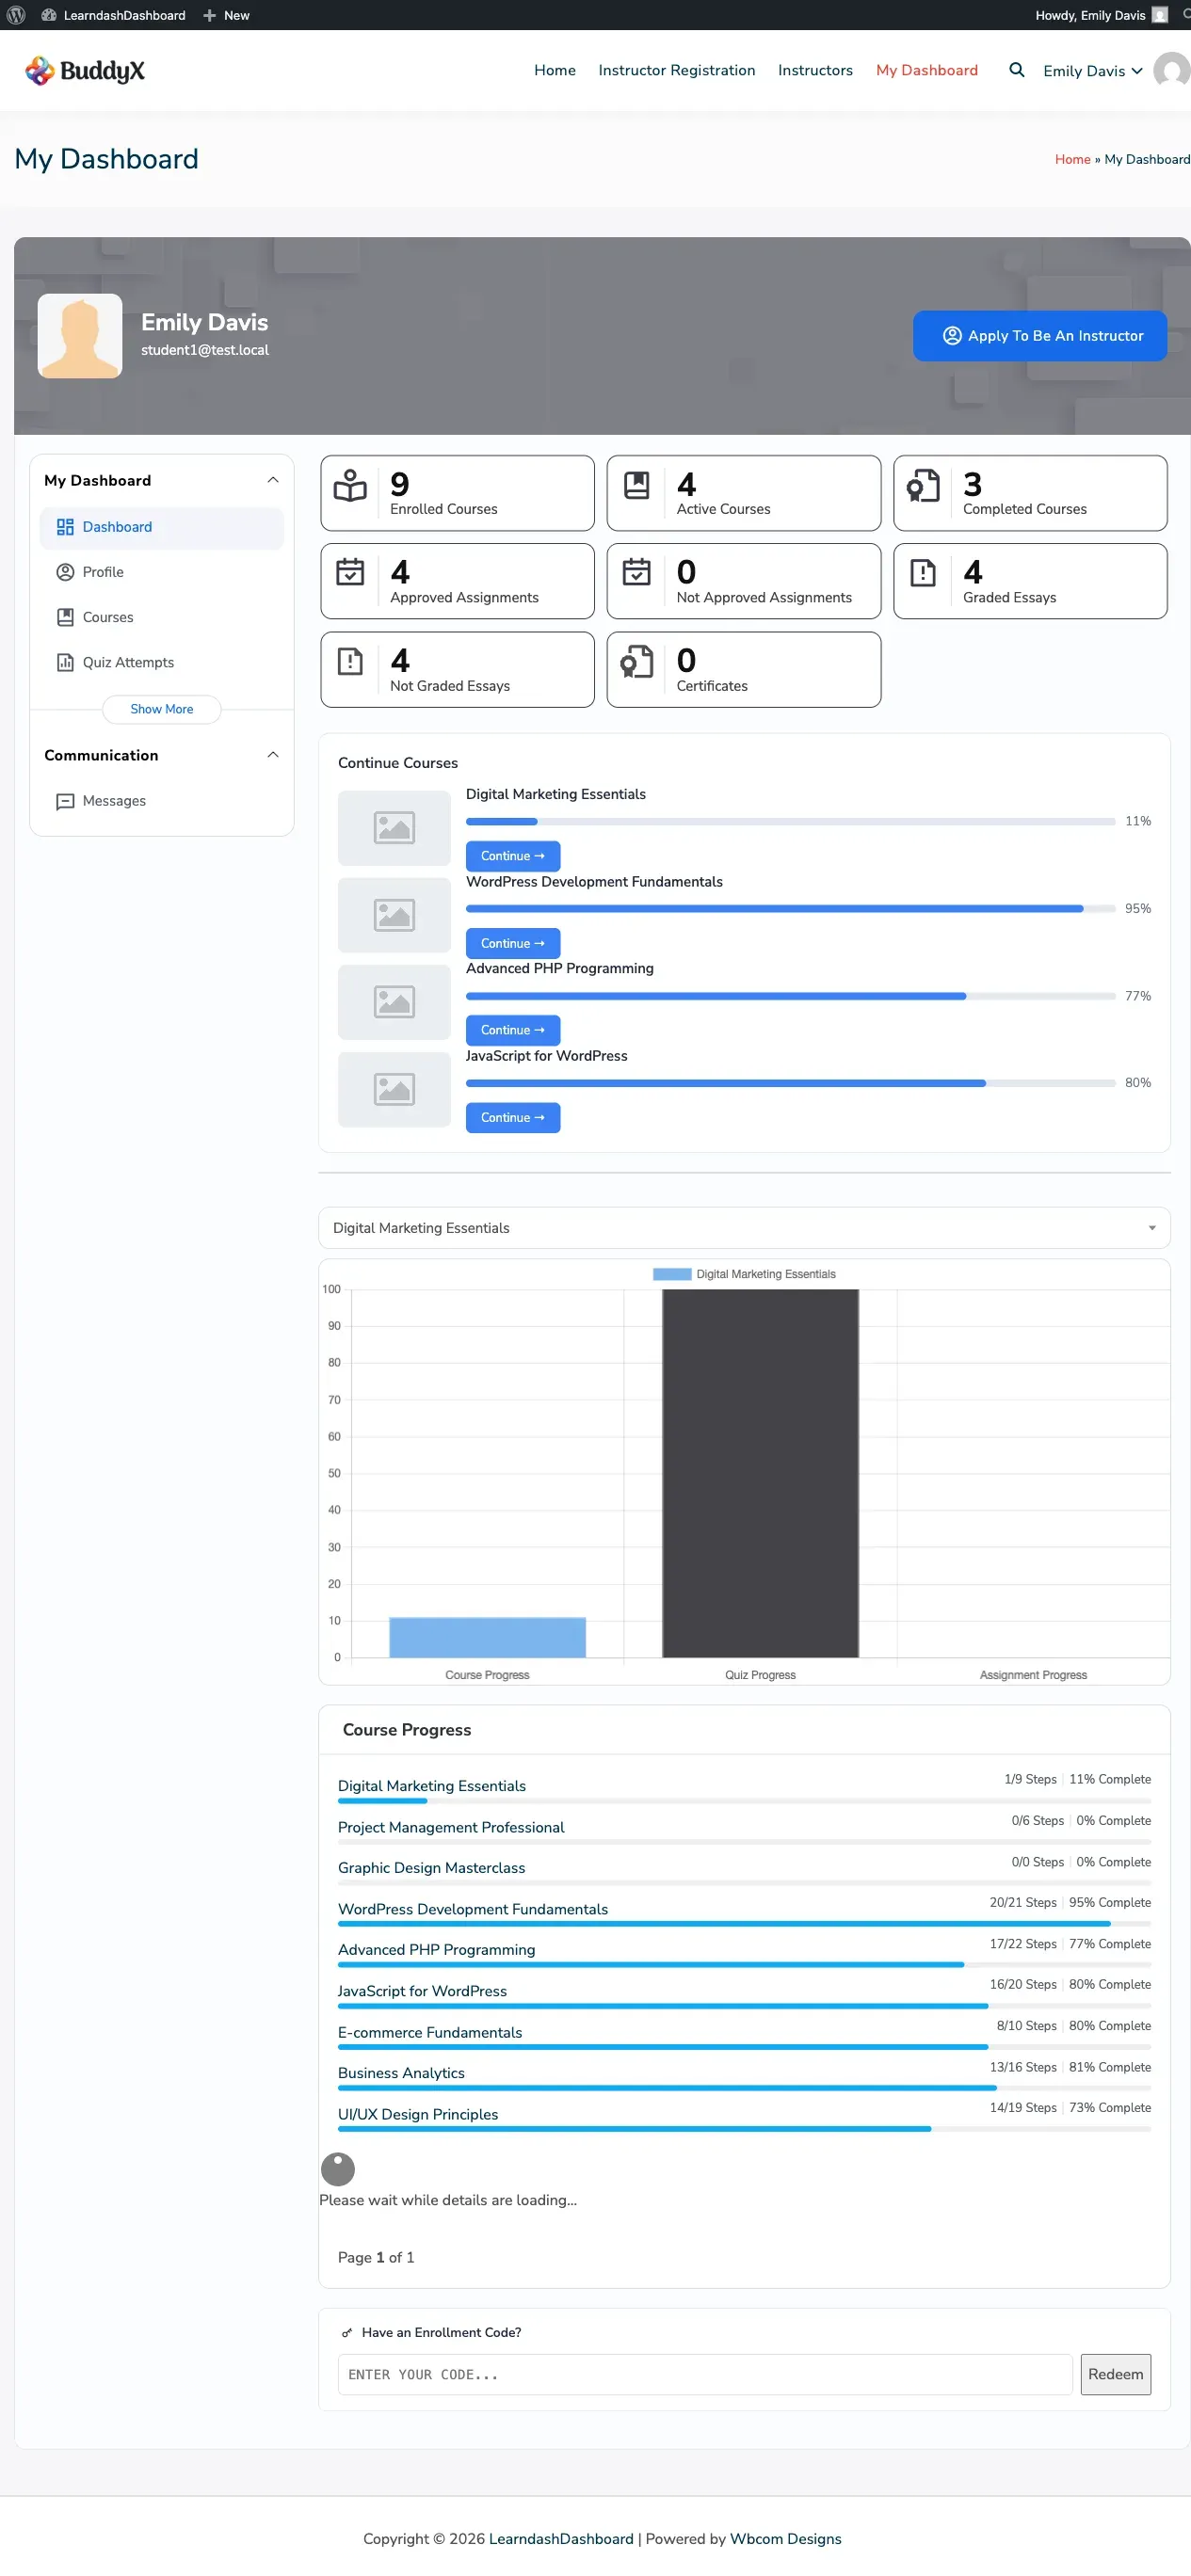The image size is (1191, 2576).
Task: Click the Wbcom Designs footer link
Action: pyautogui.click(x=785, y=2539)
